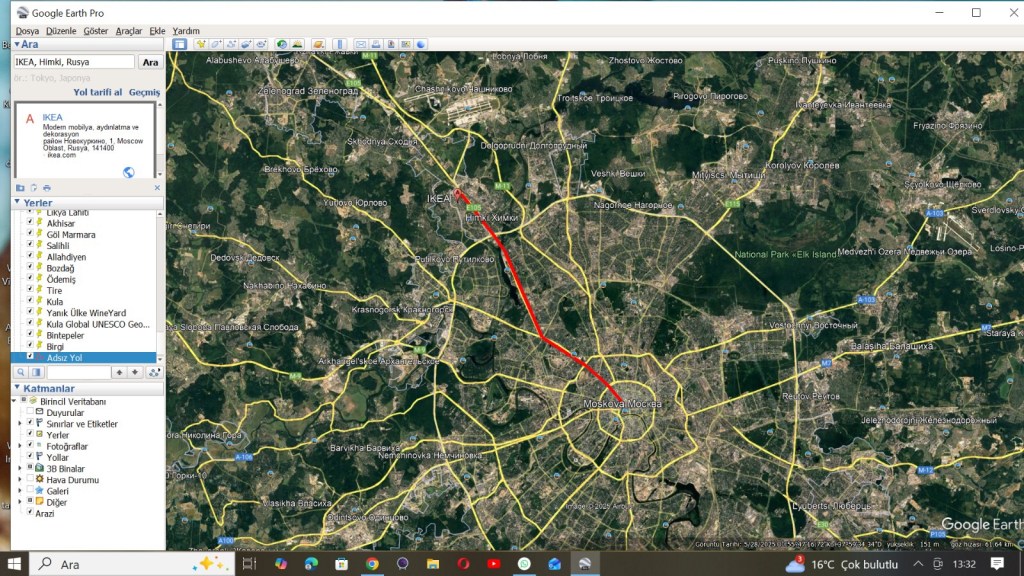The width and height of the screenshot is (1024, 576).
Task: Click the Add Placemark pushpin icon
Action: 201,44
